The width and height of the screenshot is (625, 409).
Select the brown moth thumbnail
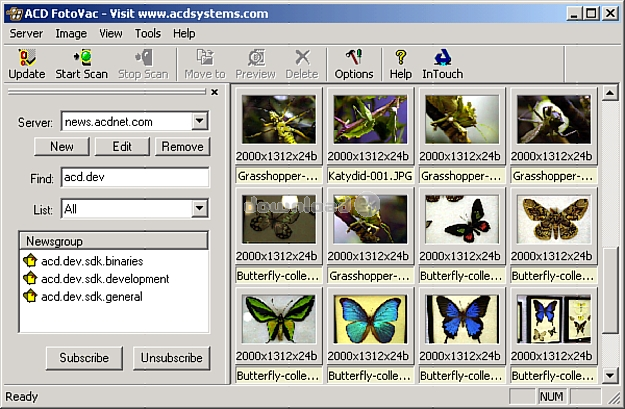click(x=554, y=219)
